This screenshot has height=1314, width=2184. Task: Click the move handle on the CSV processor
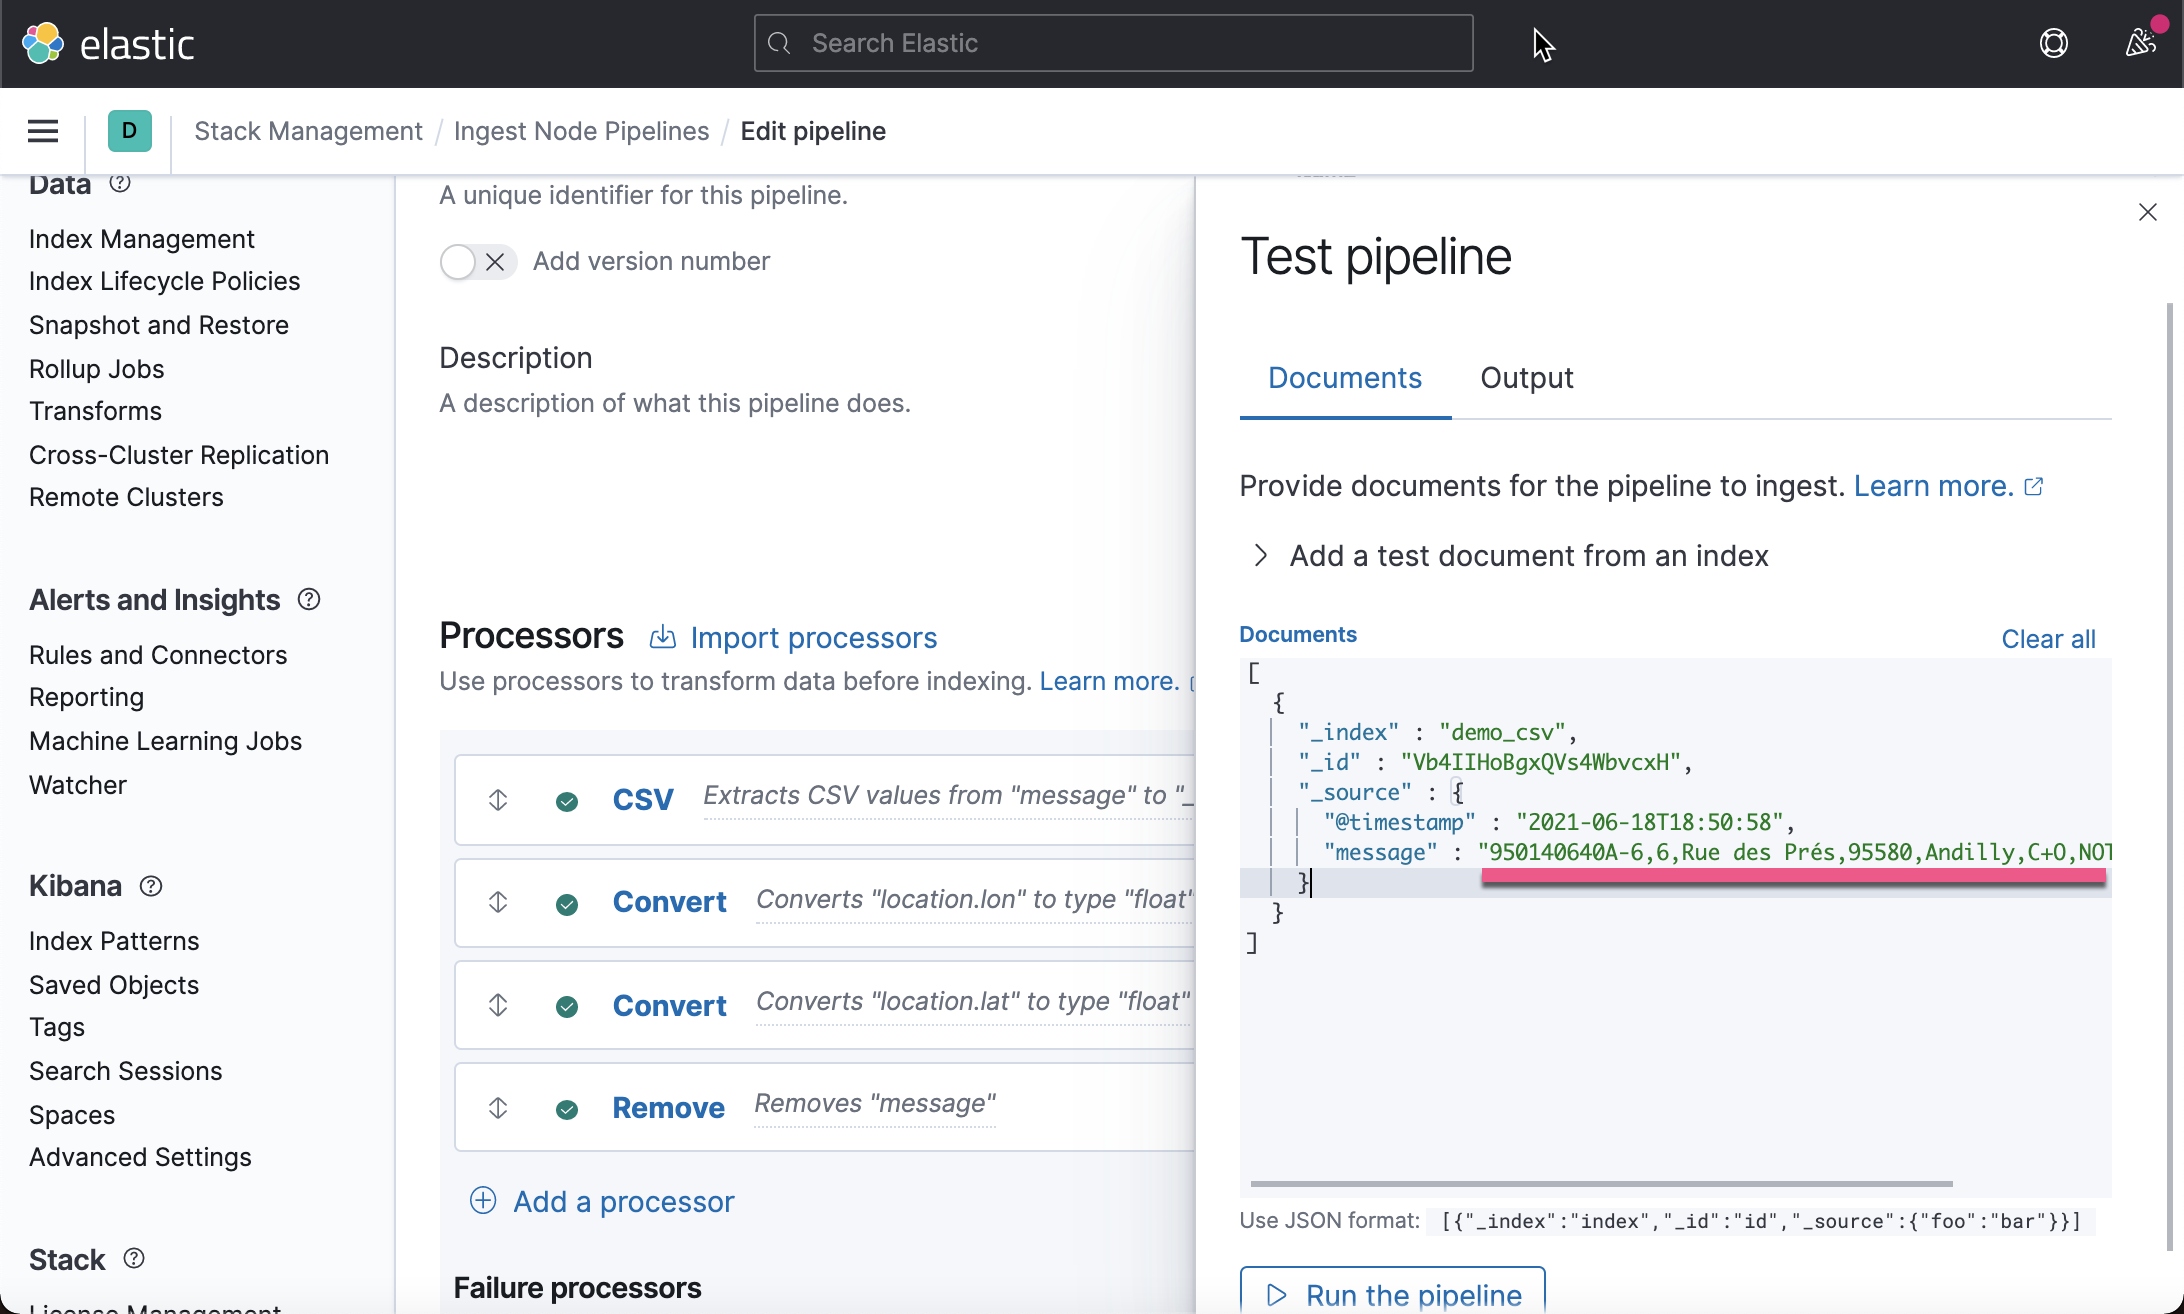point(497,799)
